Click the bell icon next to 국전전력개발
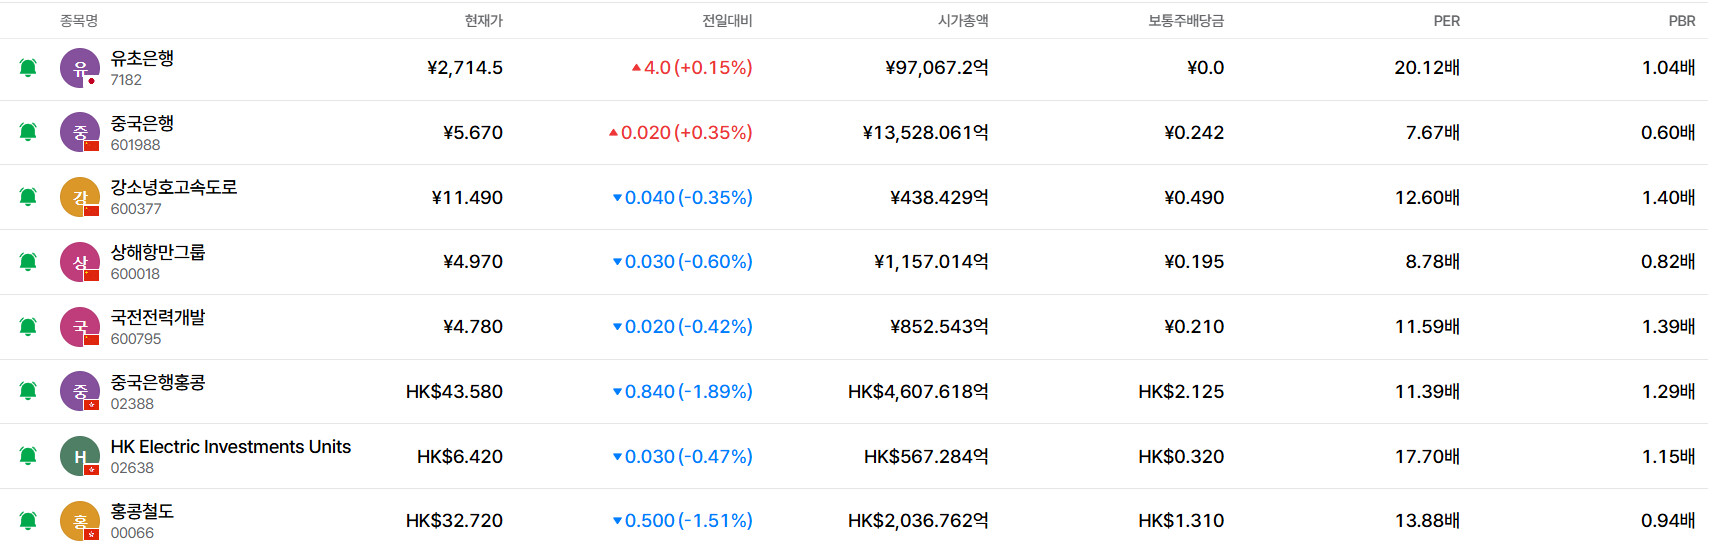 pyautogui.click(x=28, y=327)
